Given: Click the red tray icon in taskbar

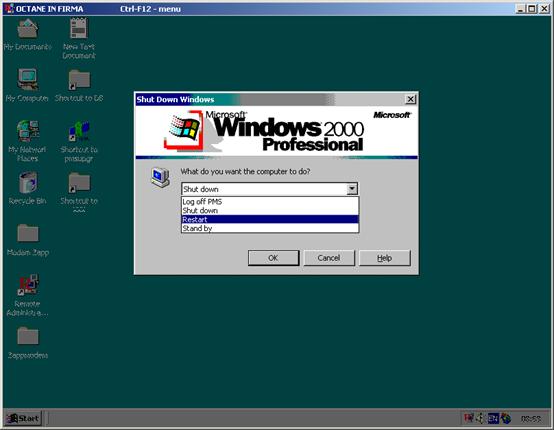Looking at the screenshot, I should pos(468,418).
